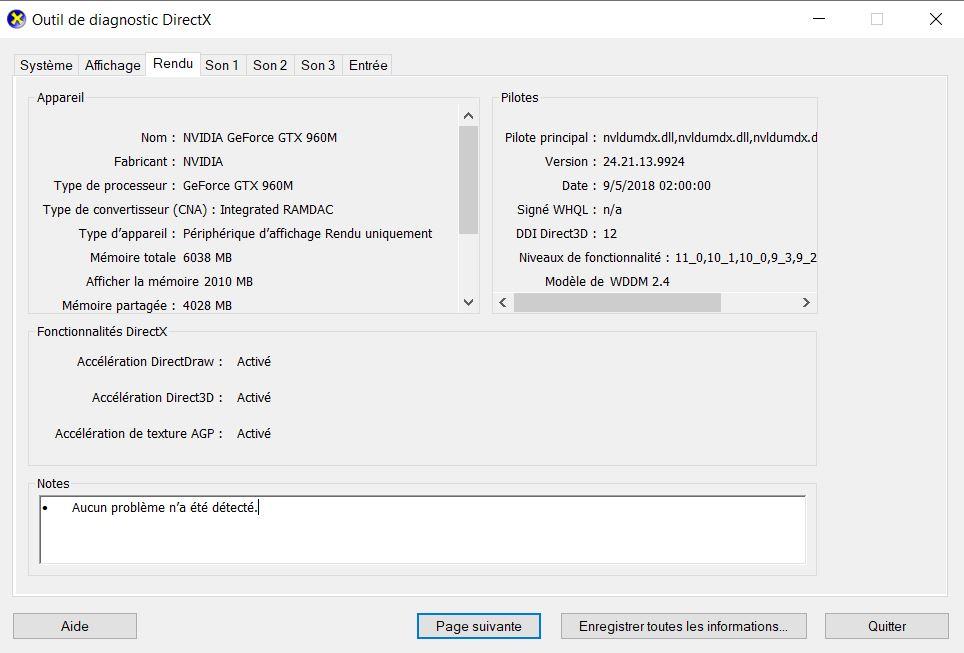Screen dimensions: 964x653
Task: Click the Quitter button
Action: point(887,626)
